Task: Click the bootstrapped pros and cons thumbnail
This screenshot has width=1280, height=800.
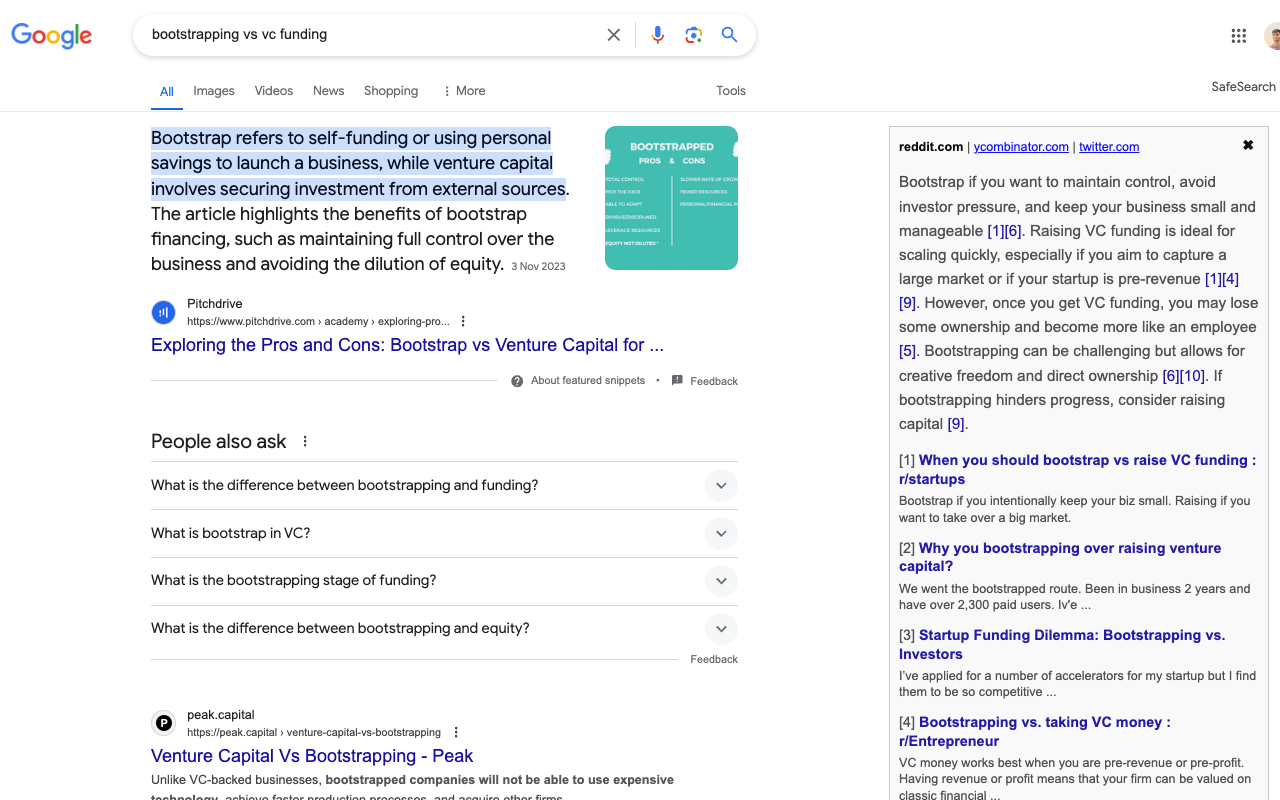Action: click(671, 197)
